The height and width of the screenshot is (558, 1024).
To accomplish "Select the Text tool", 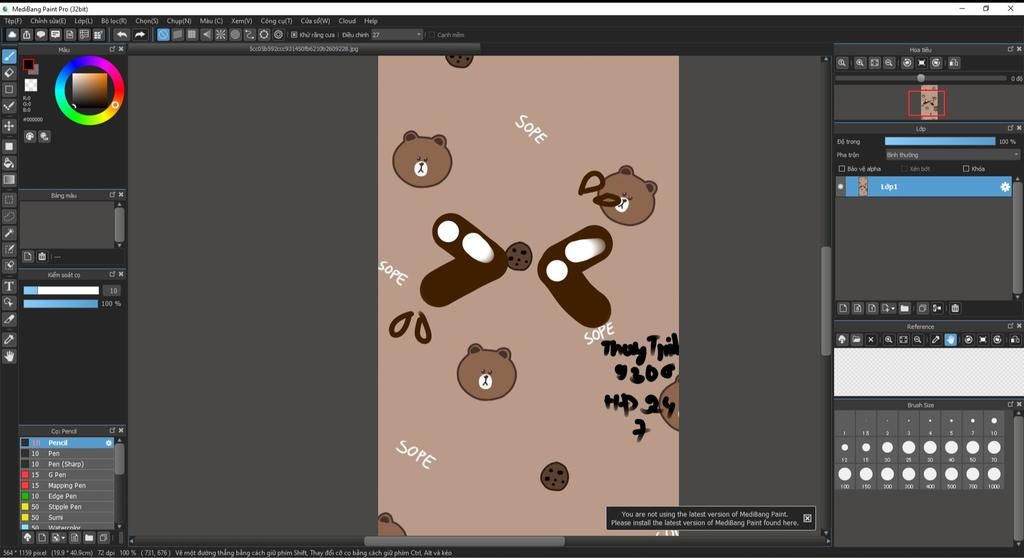I will coord(9,286).
